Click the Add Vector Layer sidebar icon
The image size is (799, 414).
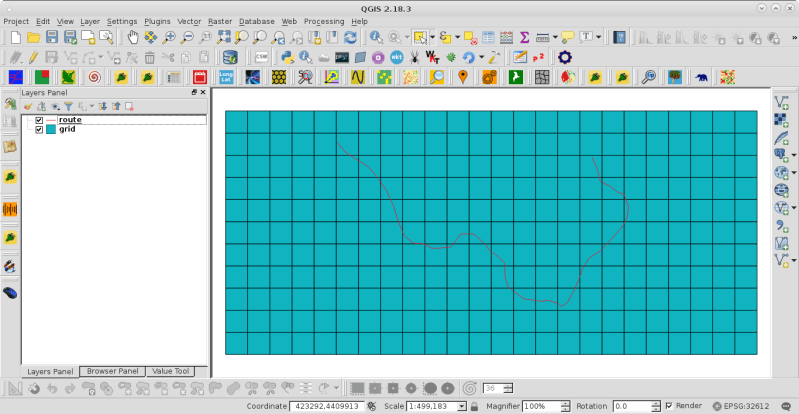[x=781, y=102]
